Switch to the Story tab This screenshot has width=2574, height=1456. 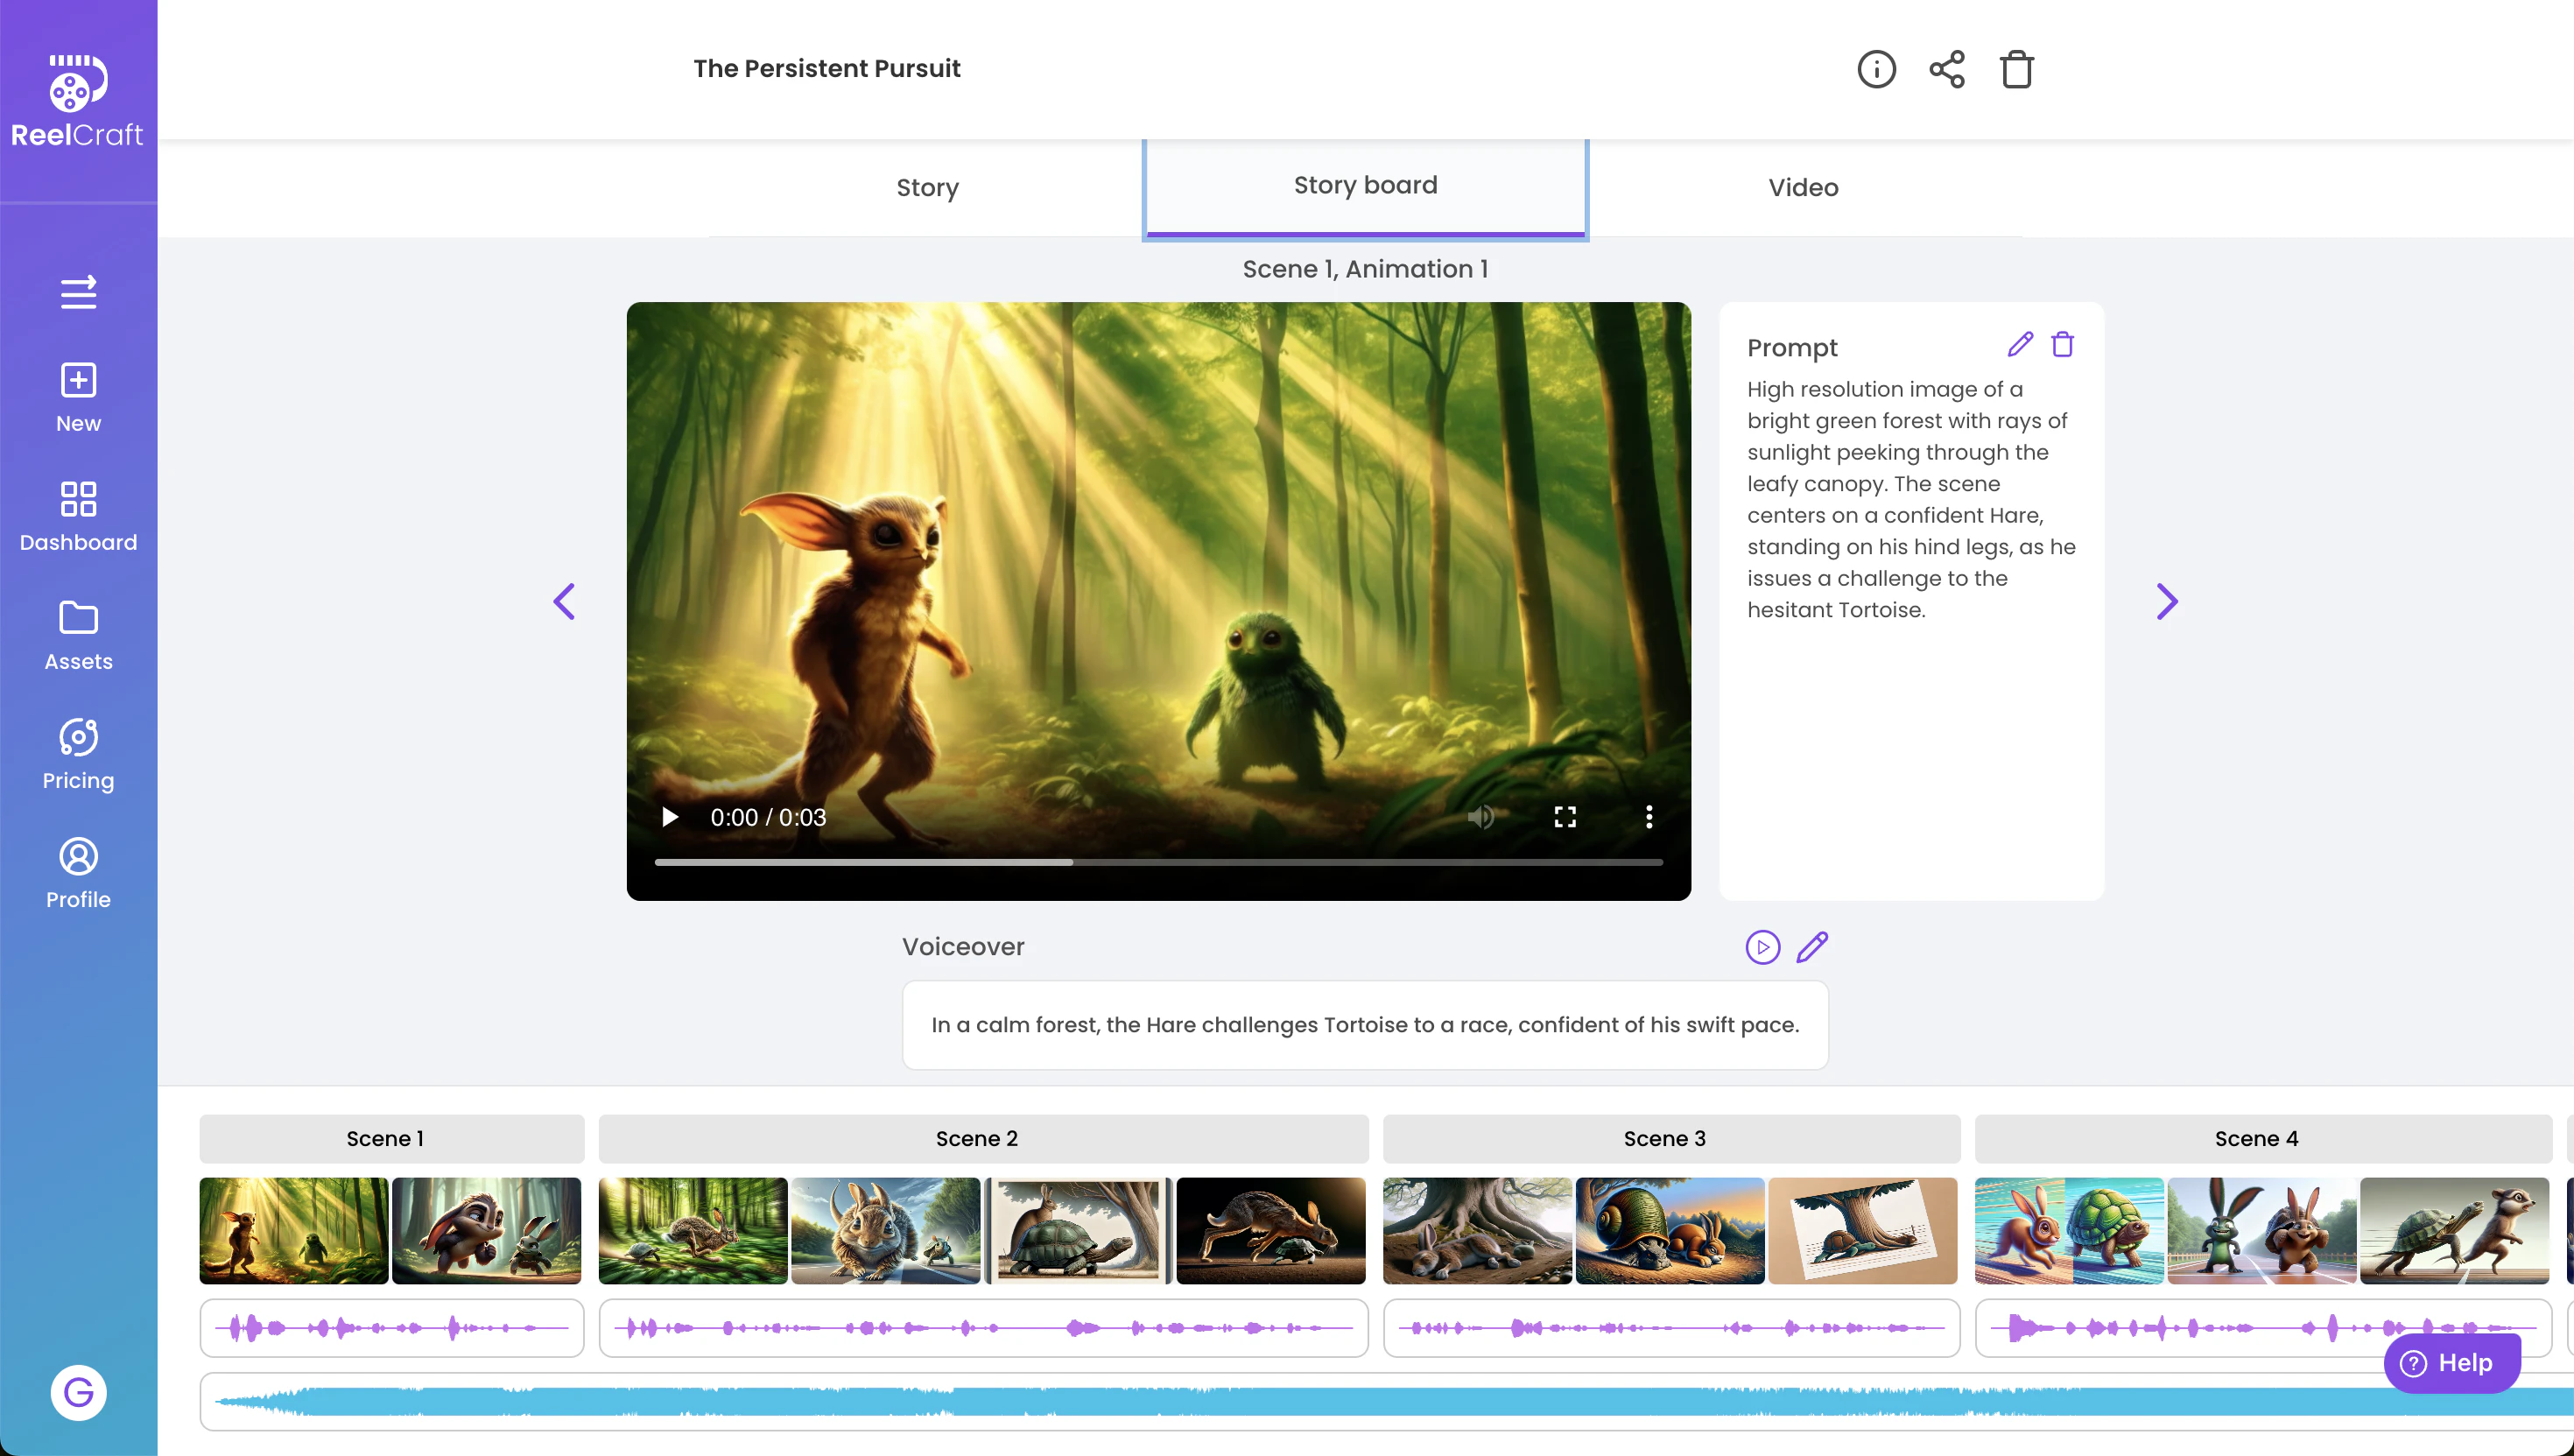tap(926, 187)
